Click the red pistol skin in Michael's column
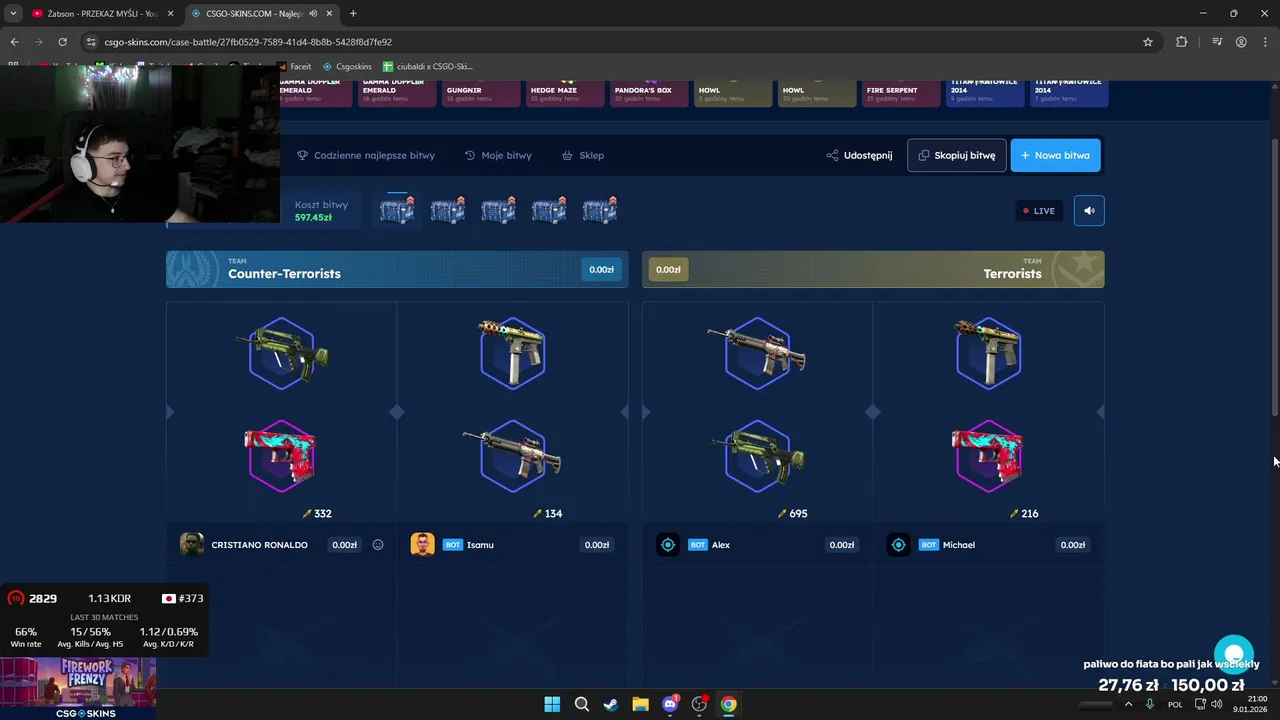The image size is (1280, 720). click(x=987, y=456)
